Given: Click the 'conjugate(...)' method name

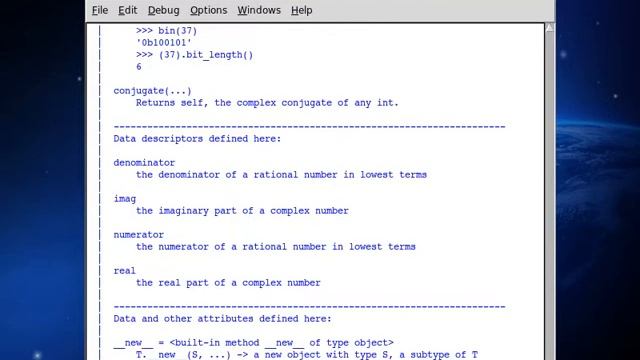Looking at the screenshot, I should [x=152, y=91].
